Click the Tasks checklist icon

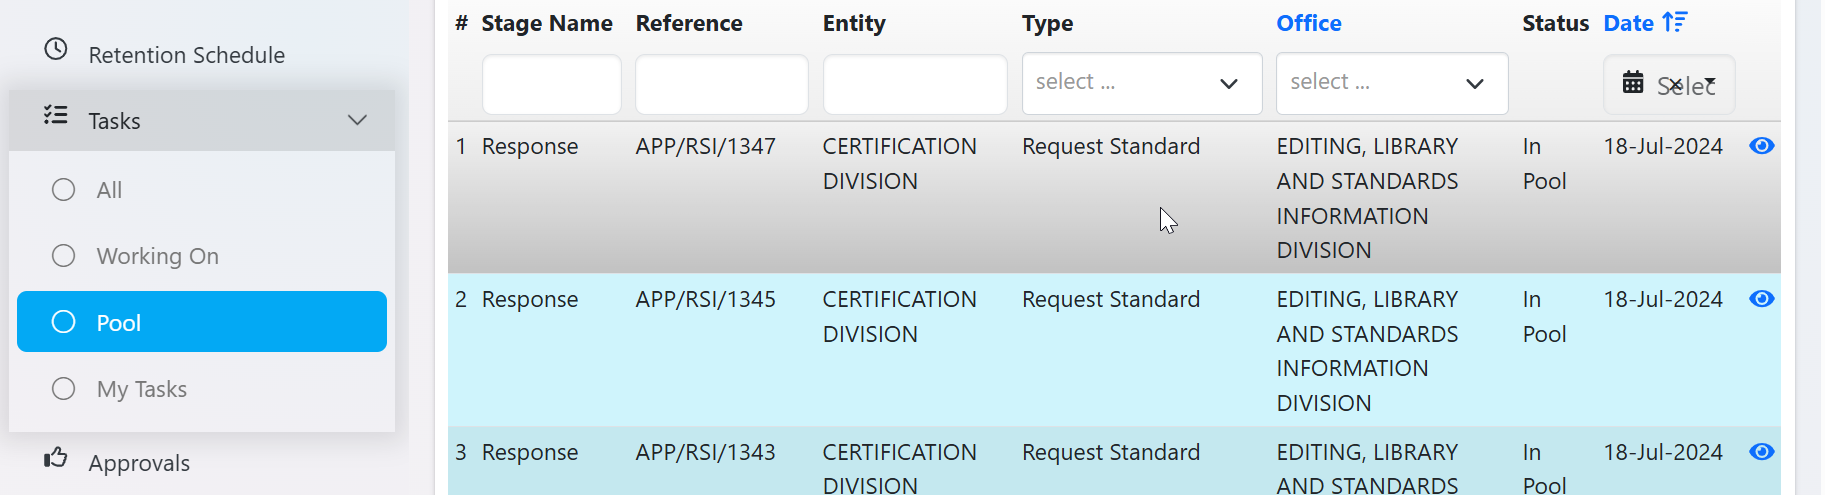[56, 116]
